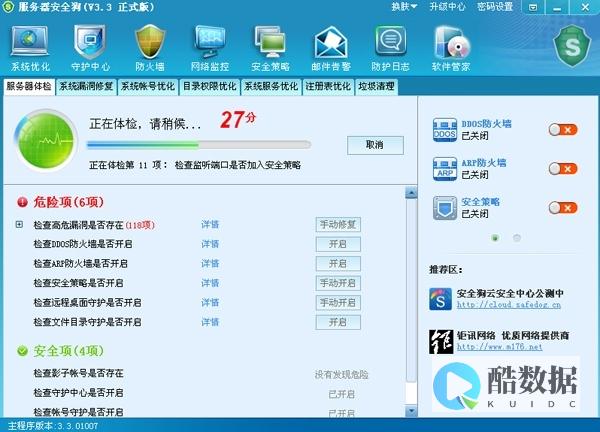
Task: Click the 检查影子帐号是否存在 row text
Action: tap(78, 373)
